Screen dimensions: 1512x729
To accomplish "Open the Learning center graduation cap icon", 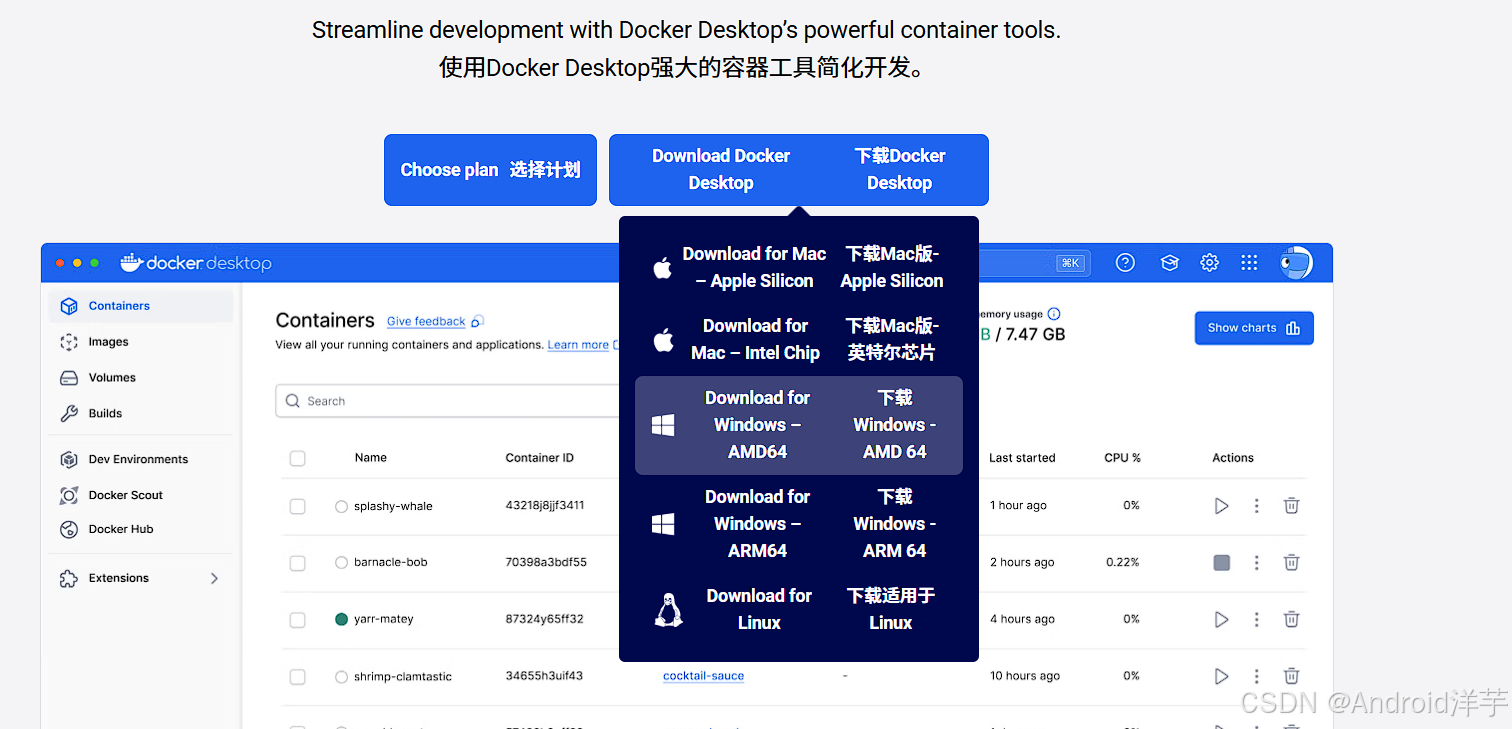I will (1169, 263).
